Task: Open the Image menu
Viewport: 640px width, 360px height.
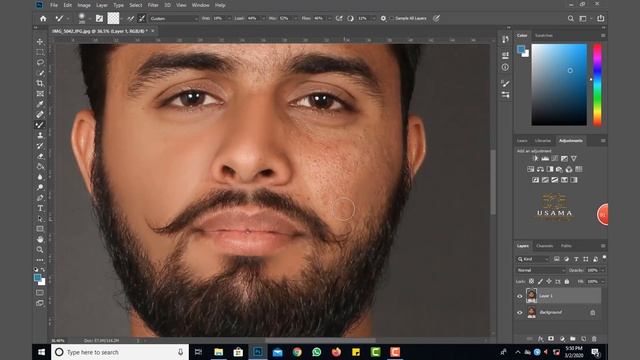Action: pos(84,5)
